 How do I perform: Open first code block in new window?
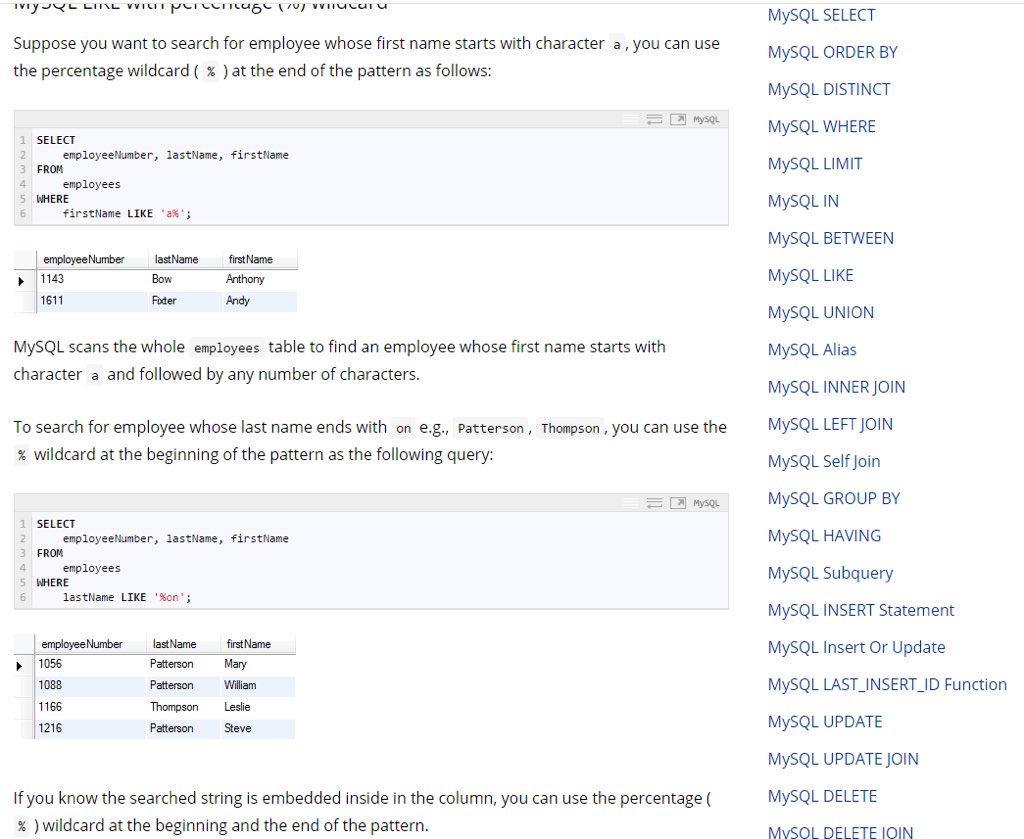click(x=678, y=119)
